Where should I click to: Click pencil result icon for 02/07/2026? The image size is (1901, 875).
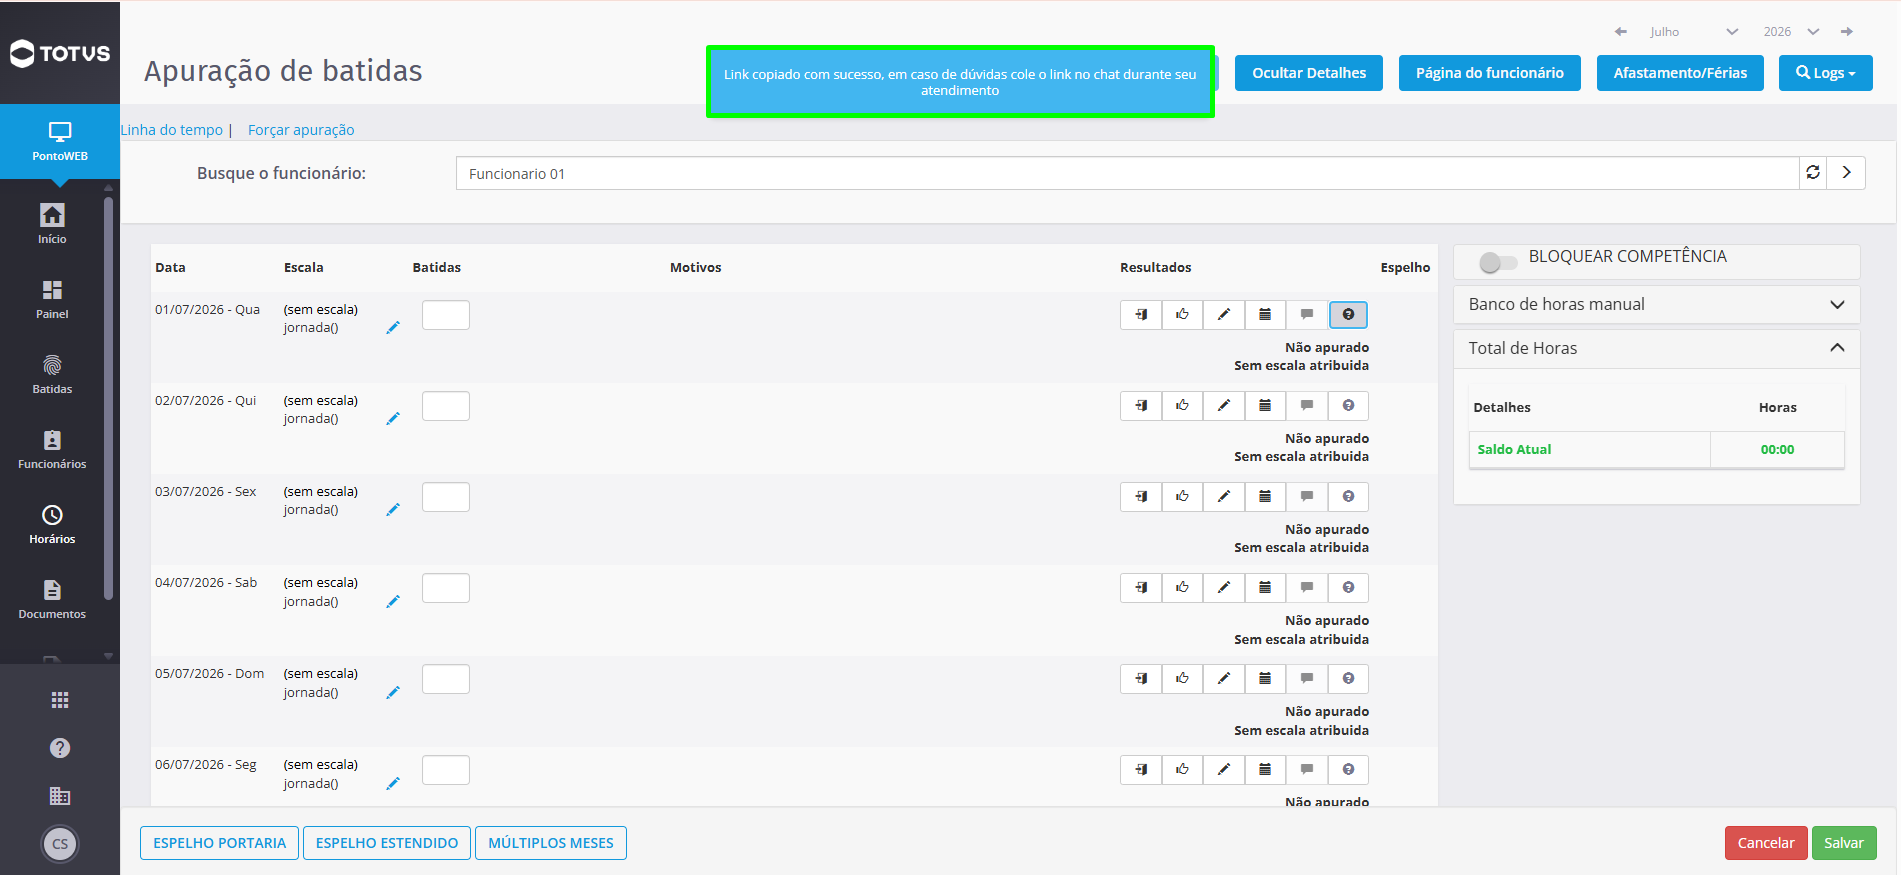tap(1224, 406)
